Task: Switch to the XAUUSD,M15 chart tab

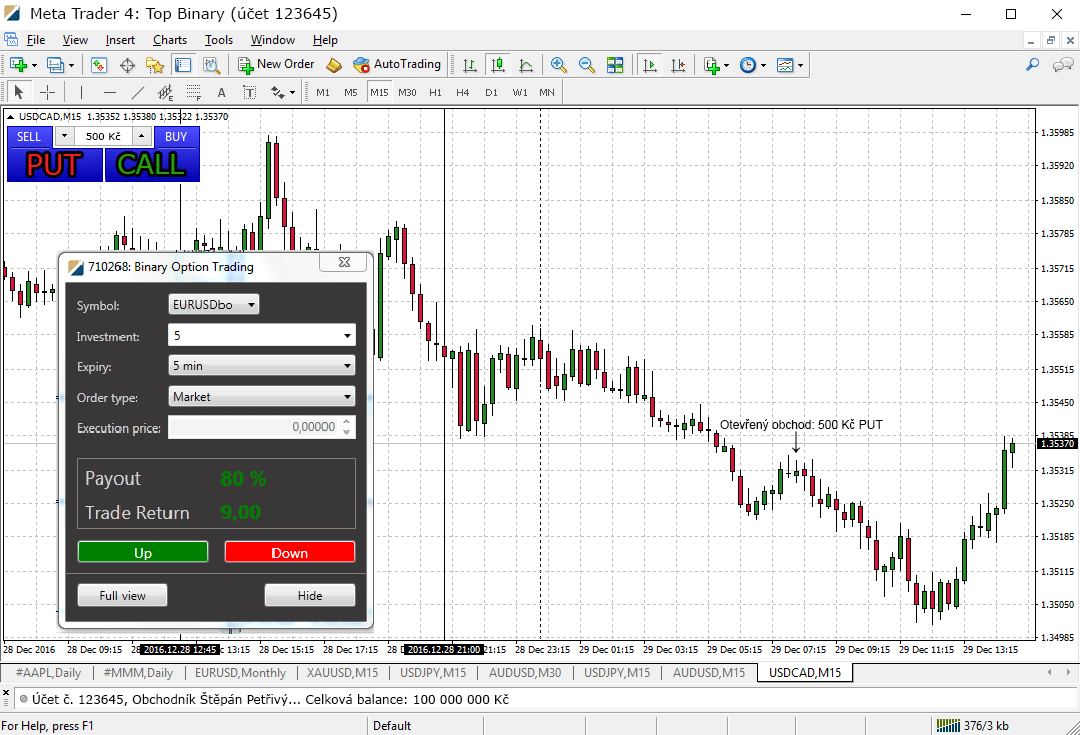Action: tap(342, 672)
